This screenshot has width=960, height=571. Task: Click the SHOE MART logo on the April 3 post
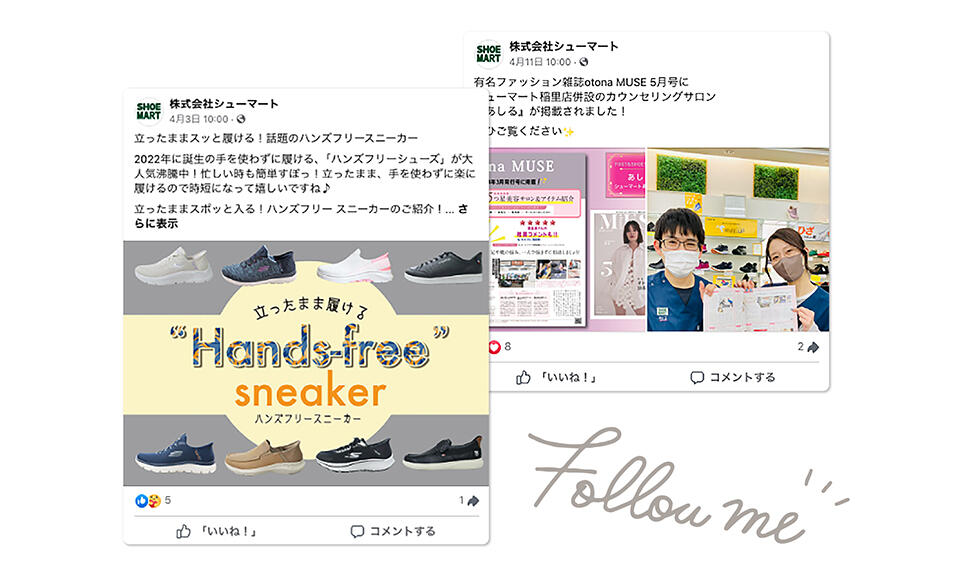(149, 111)
